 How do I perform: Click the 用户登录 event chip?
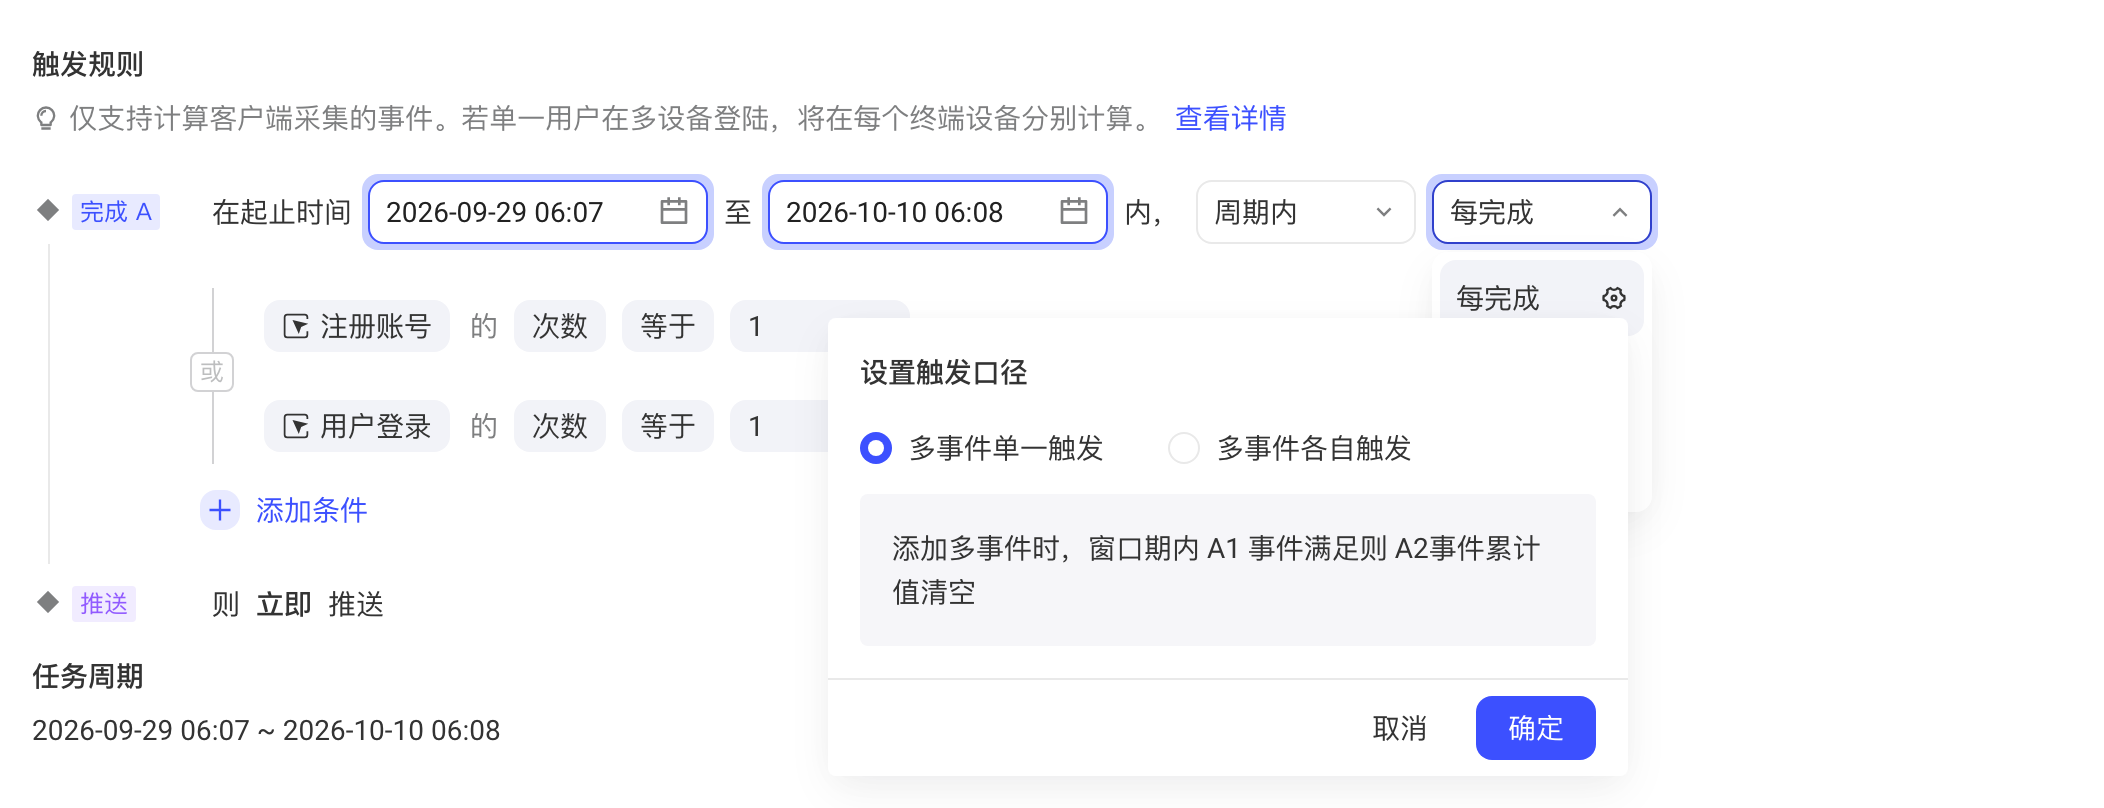click(357, 426)
